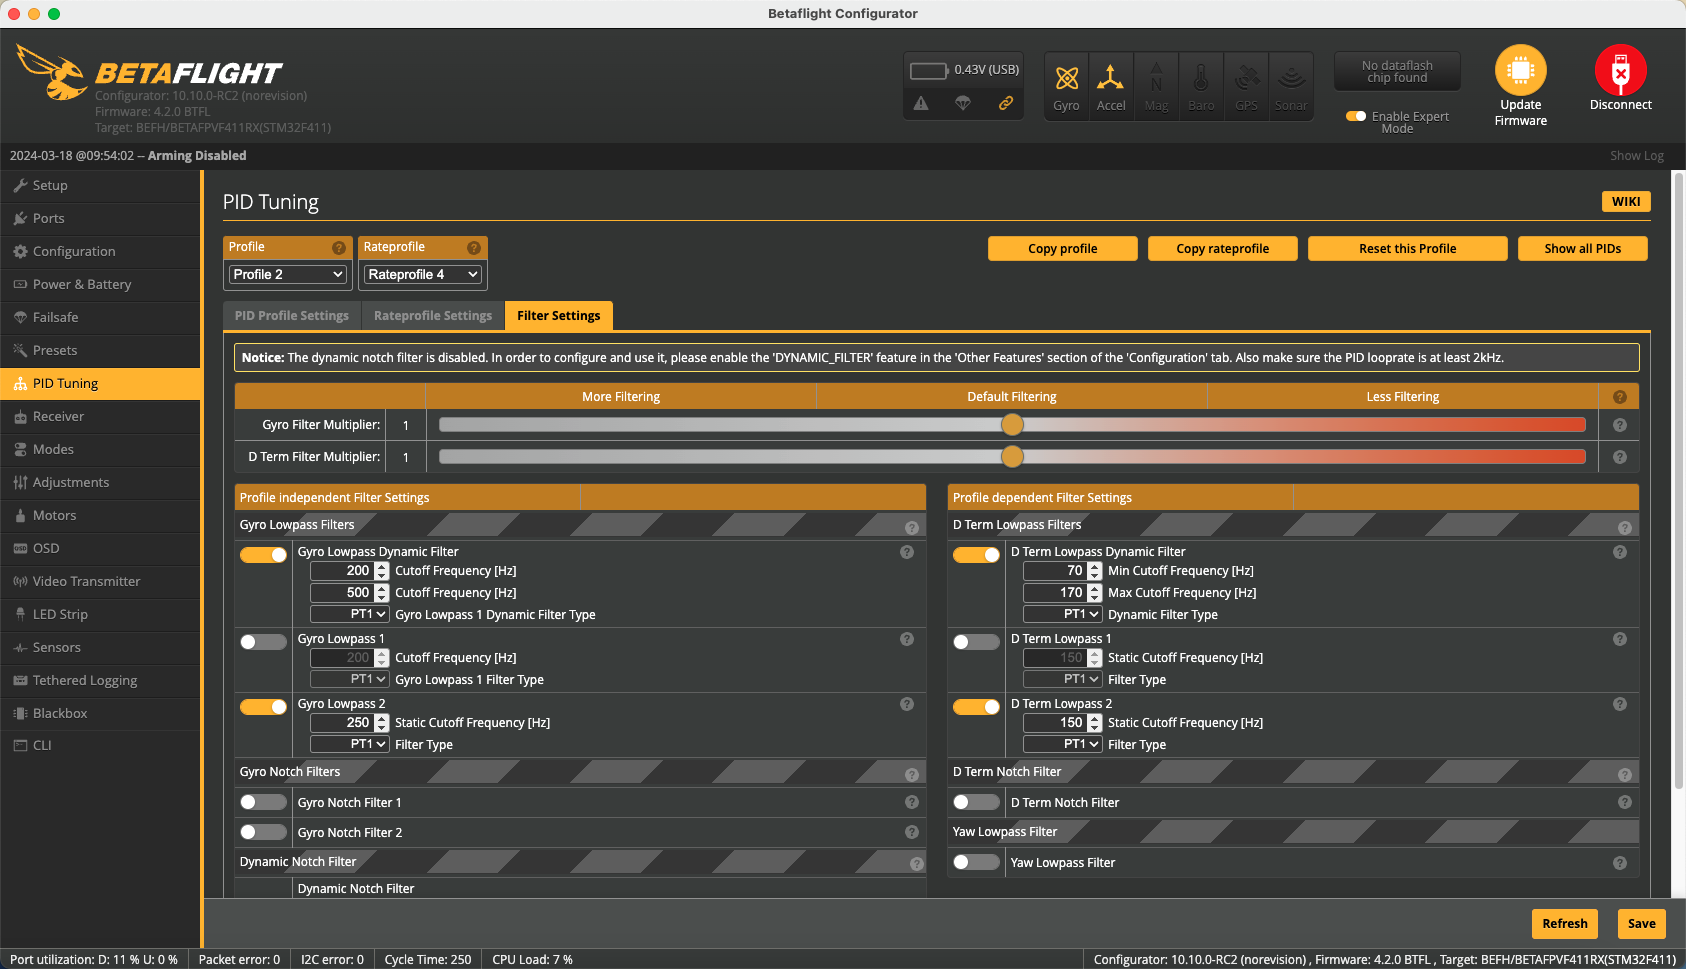Open help for Gyro Lowpass 2
This screenshot has height=969, width=1686.
(x=907, y=704)
